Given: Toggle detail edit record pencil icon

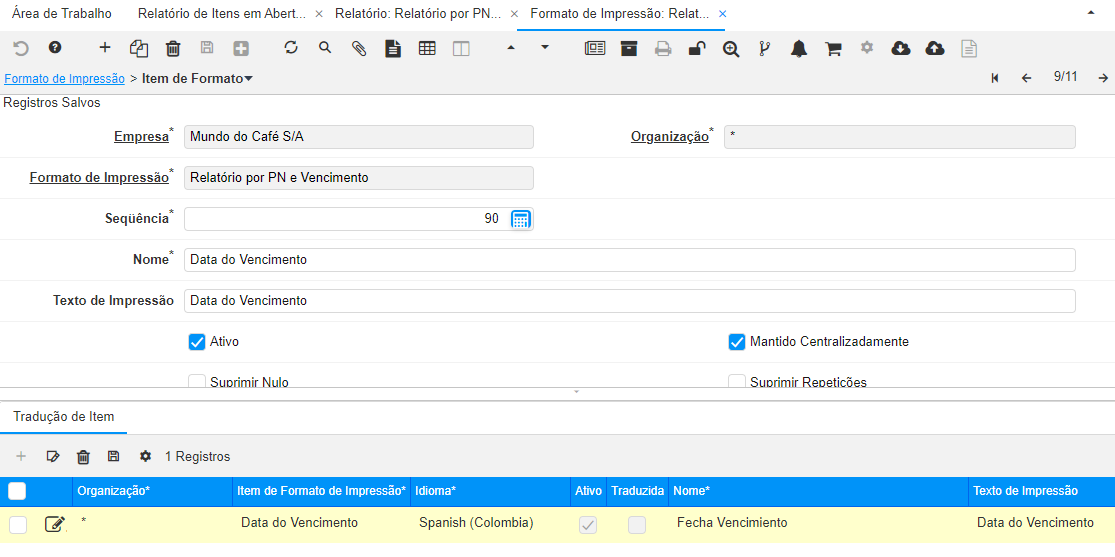Looking at the screenshot, I should pyautogui.click(x=52, y=456).
